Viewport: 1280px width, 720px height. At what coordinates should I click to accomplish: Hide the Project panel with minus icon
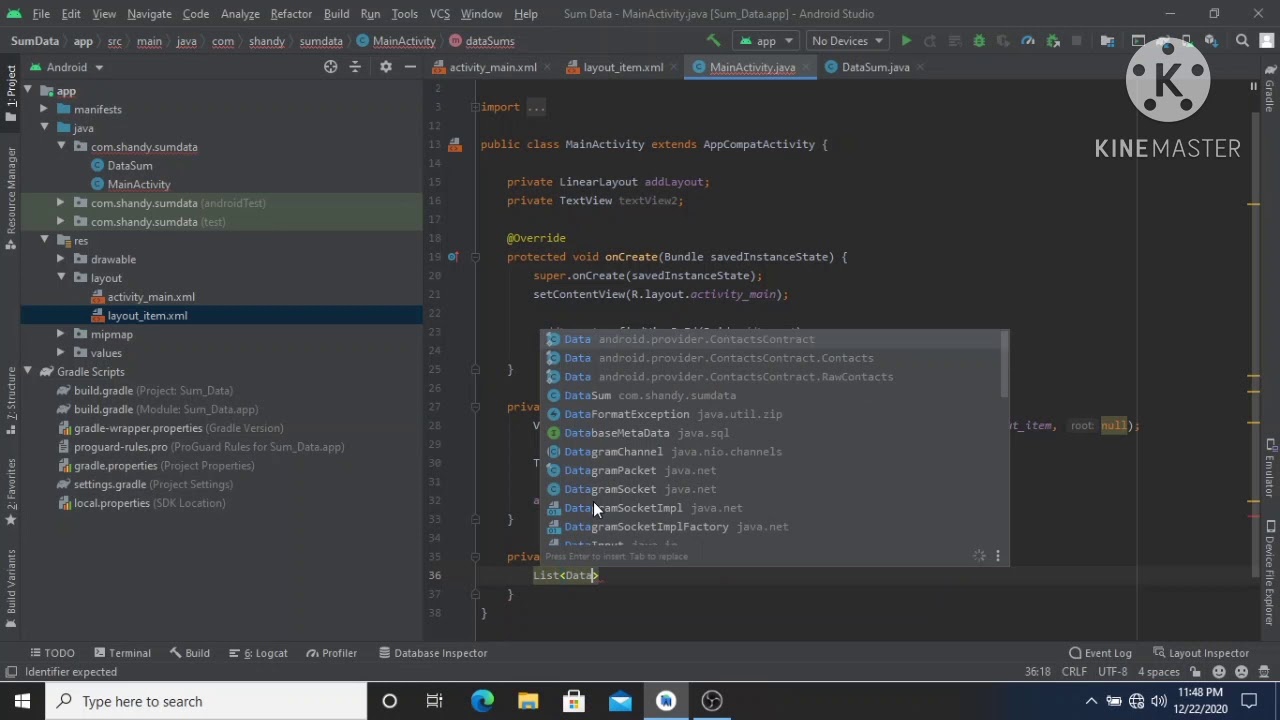(410, 67)
